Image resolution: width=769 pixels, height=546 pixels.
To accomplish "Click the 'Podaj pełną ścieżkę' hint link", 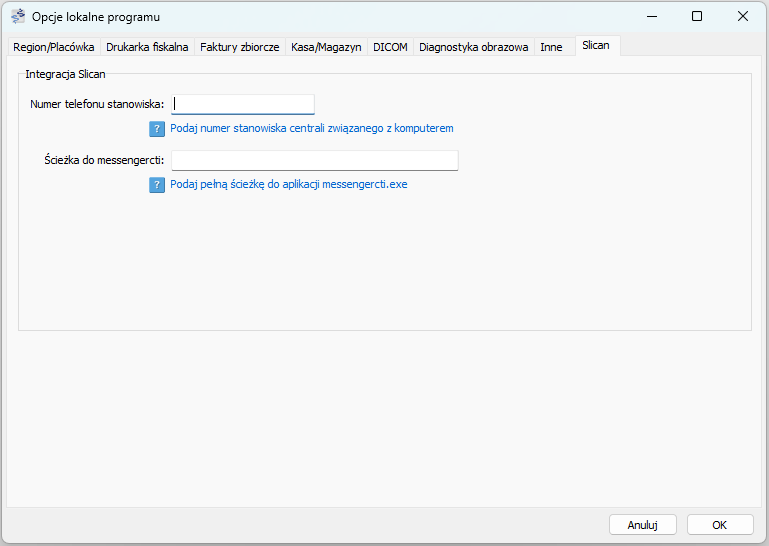I will (x=289, y=185).
